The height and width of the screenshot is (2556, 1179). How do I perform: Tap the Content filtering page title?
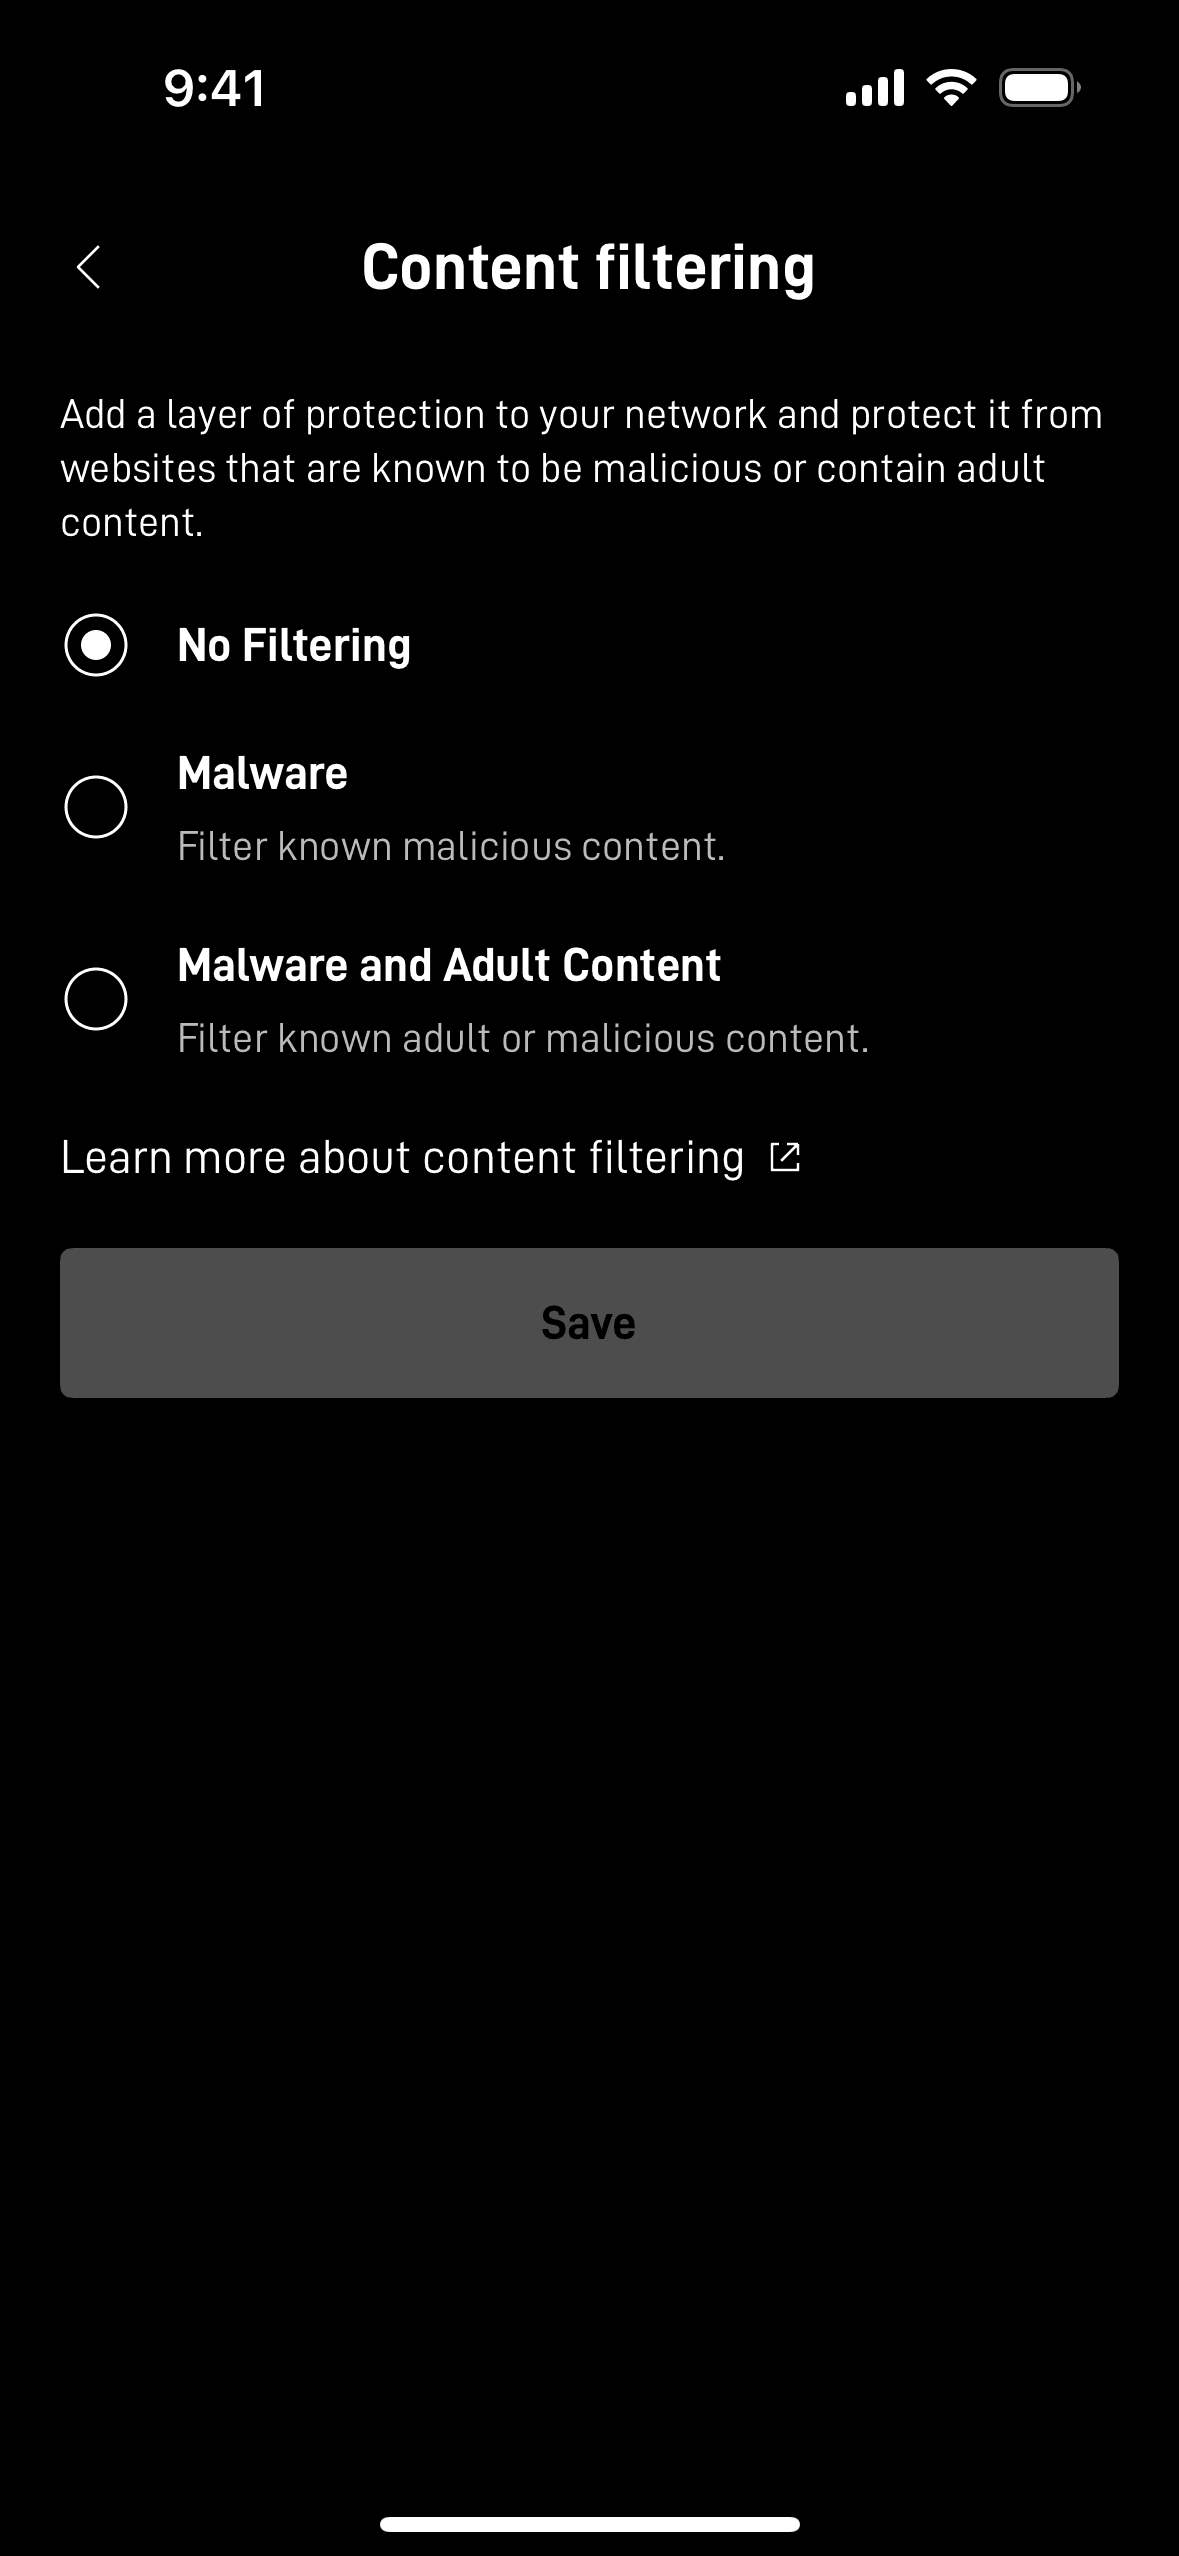click(589, 268)
